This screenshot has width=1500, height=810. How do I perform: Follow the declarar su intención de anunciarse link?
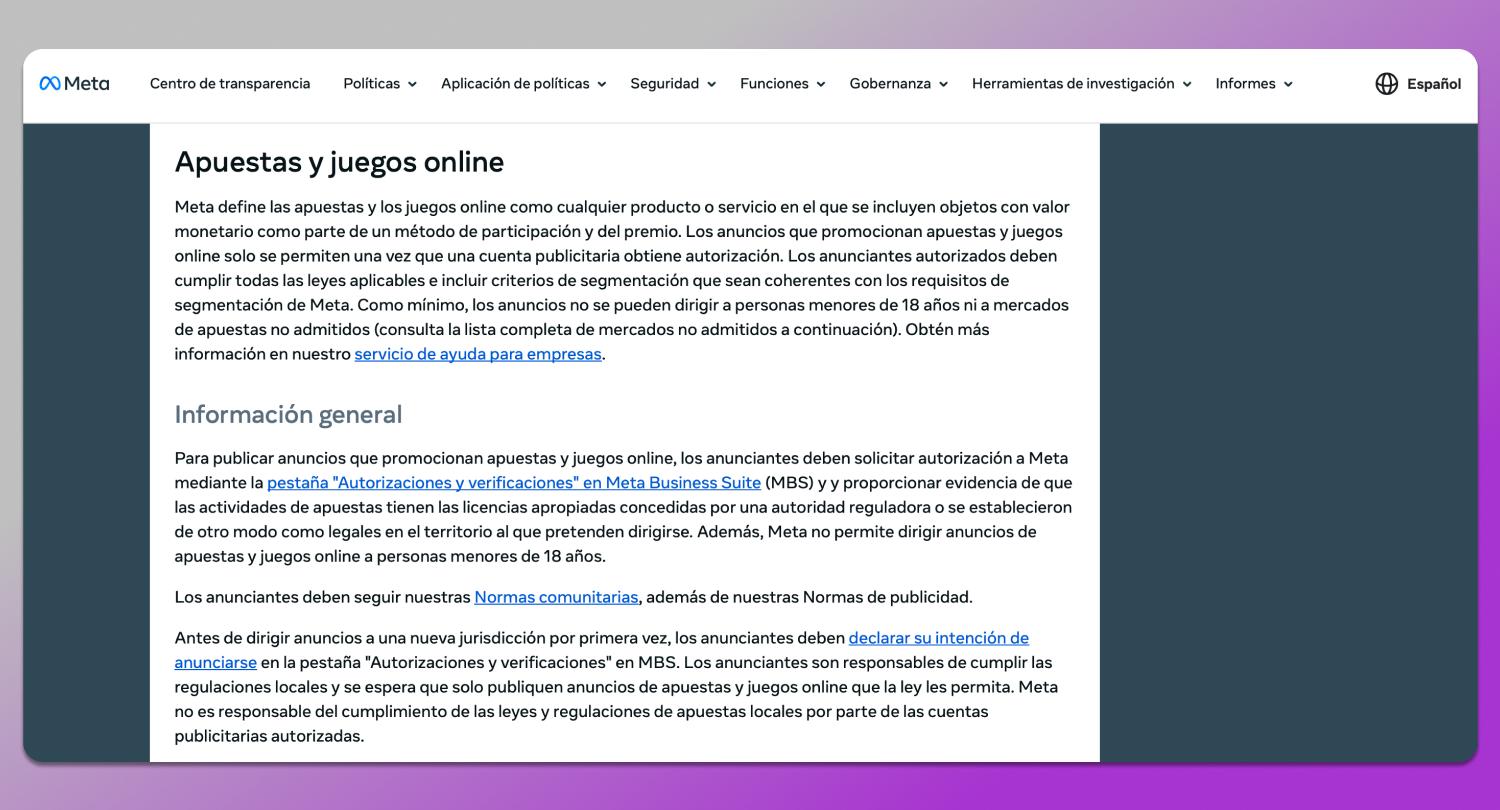click(x=938, y=638)
